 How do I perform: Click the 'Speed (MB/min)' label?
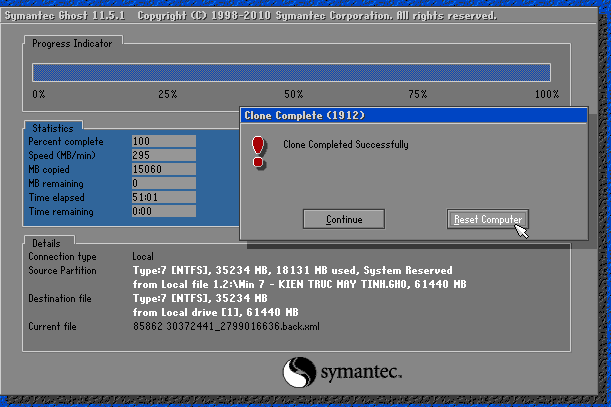point(62,156)
